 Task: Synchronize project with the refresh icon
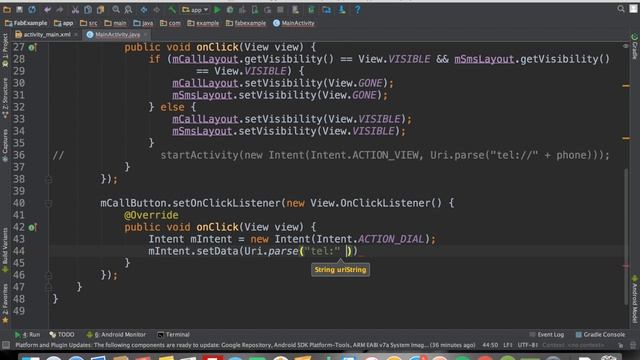[x=32, y=9]
